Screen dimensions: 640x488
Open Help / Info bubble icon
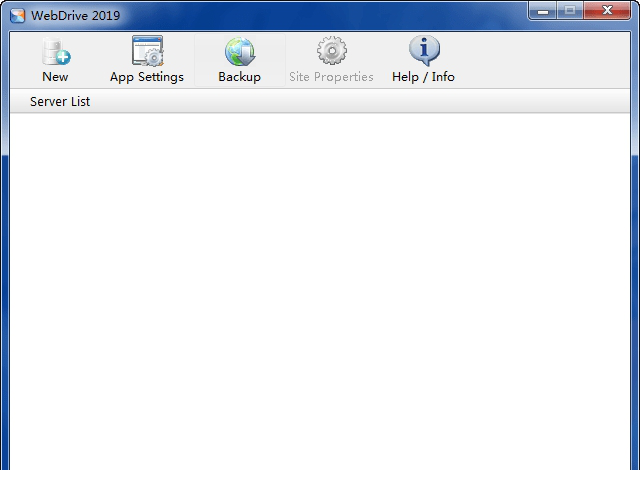coord(424,51)
